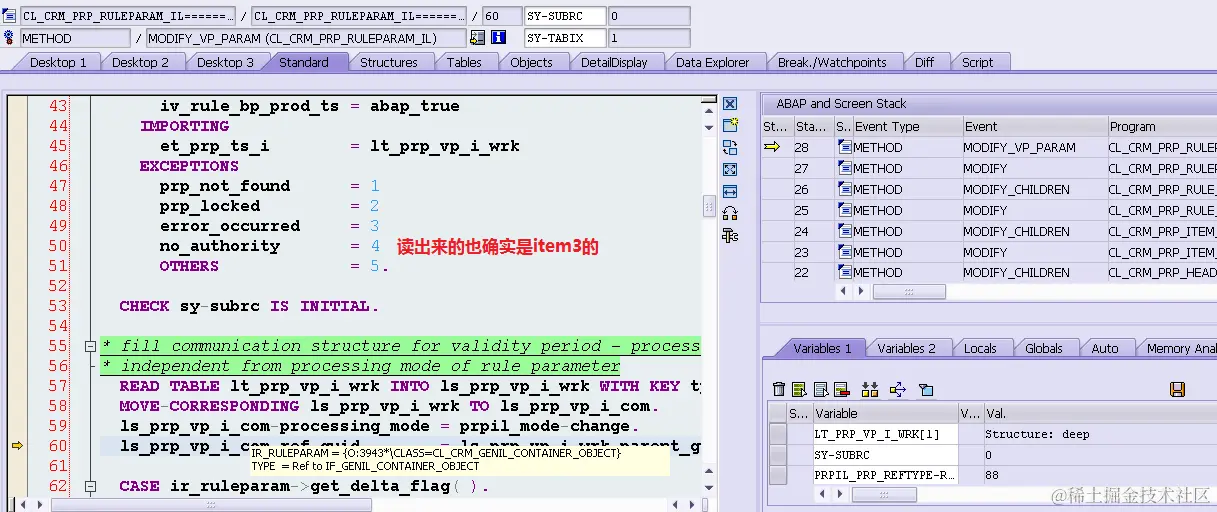
Task: Switch to the Globals tab
Action: pyautogui.click(x=1043, y=348)
